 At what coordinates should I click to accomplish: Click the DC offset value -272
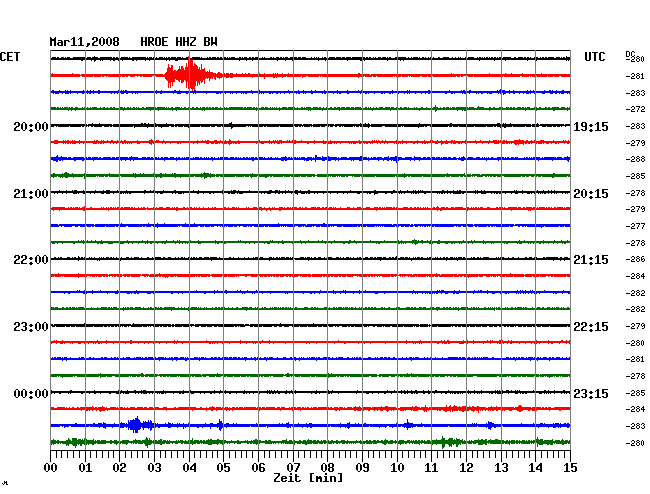click(635, 109)
